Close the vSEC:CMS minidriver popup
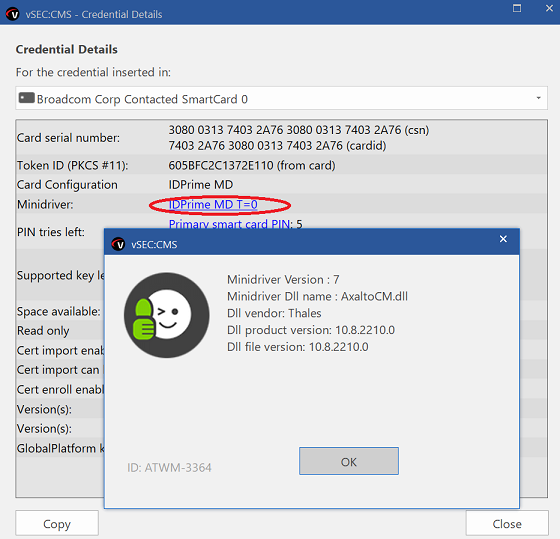560x539 pixels. click(x=503, y=239)
